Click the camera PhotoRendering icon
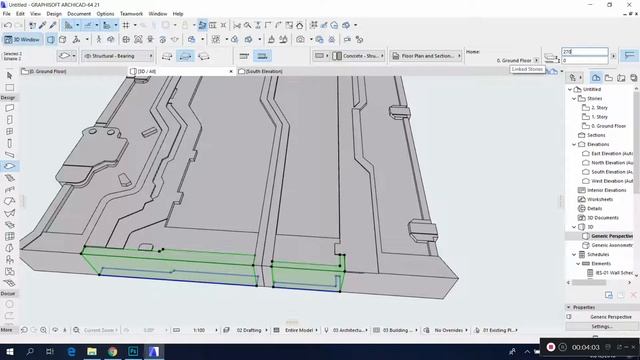 tap(300, 40)
